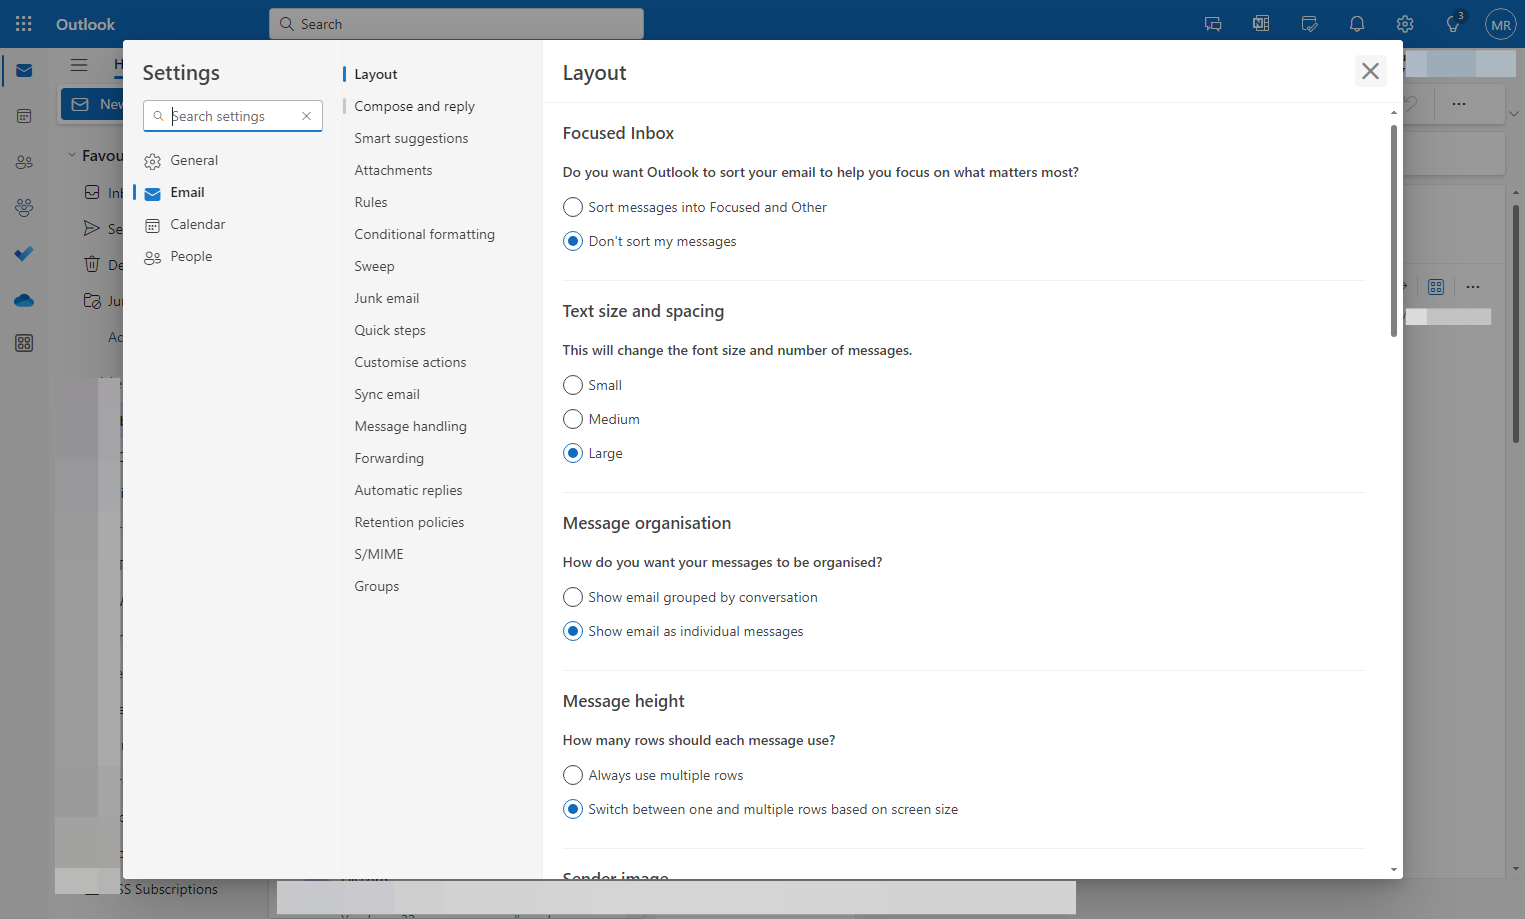The width and height of the screenshot is (1525, 919).
Task: Open Forwarding settings page
Action: 389,458
